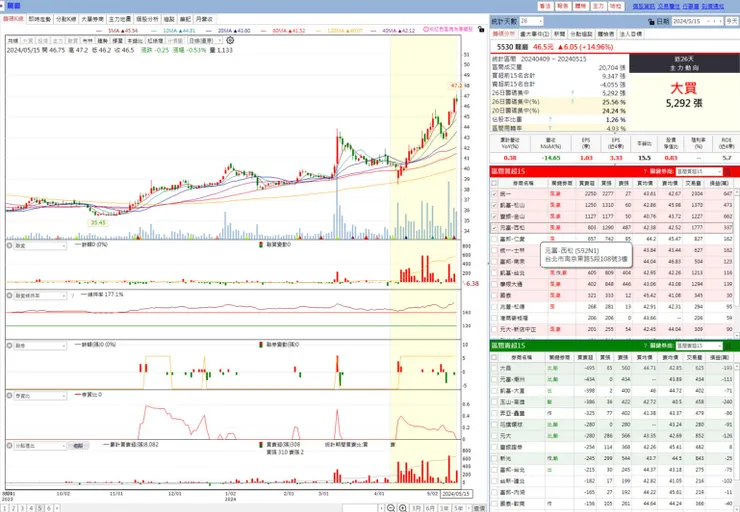Click the 120MA legend color line
Image resolution: width=740 pixels, height=512 pixels.
click(318, 31)
